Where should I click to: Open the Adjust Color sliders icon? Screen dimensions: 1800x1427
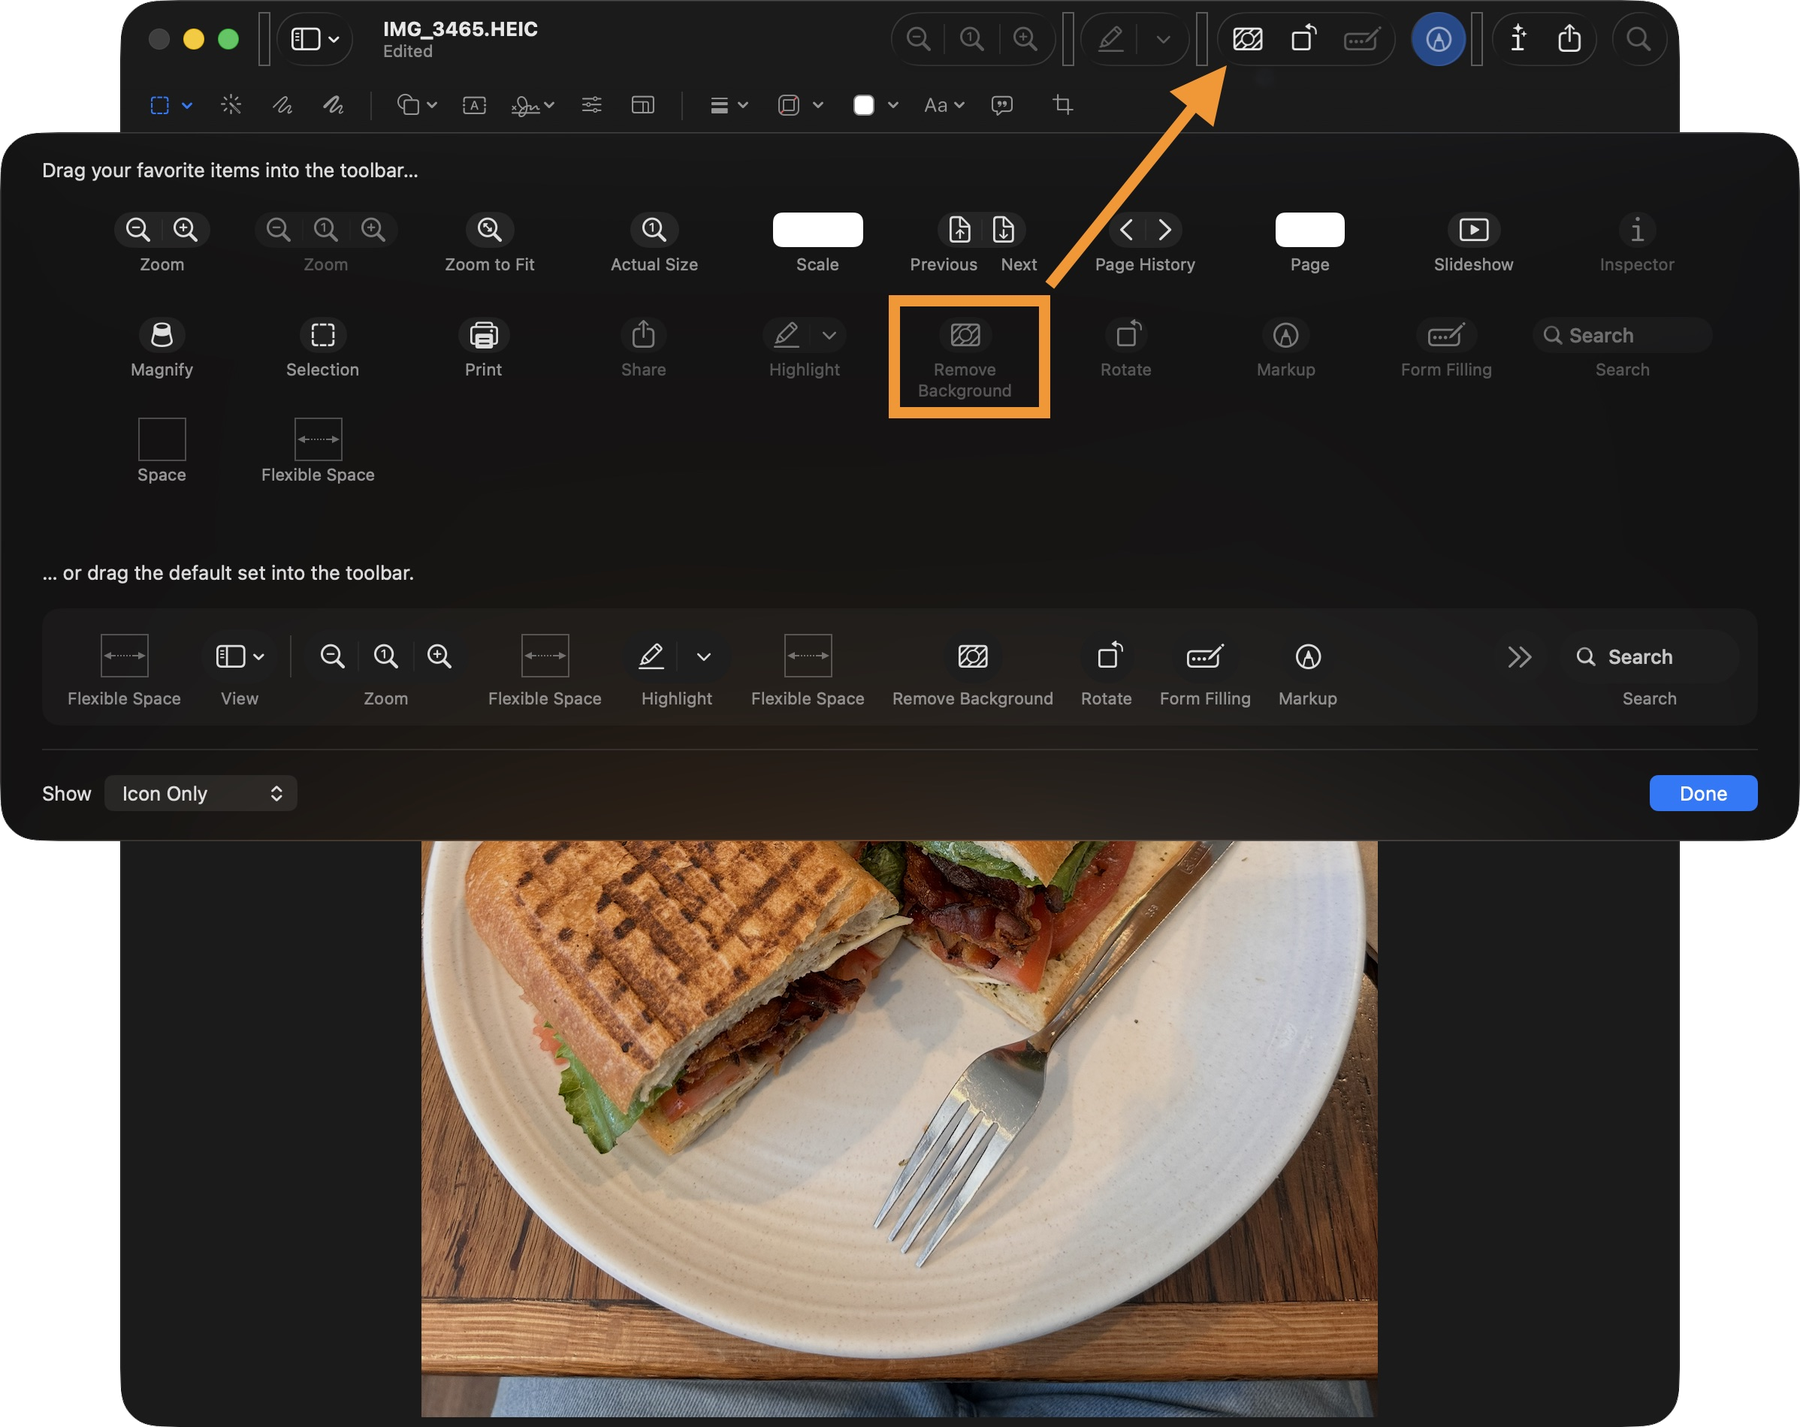pos(591,105)
